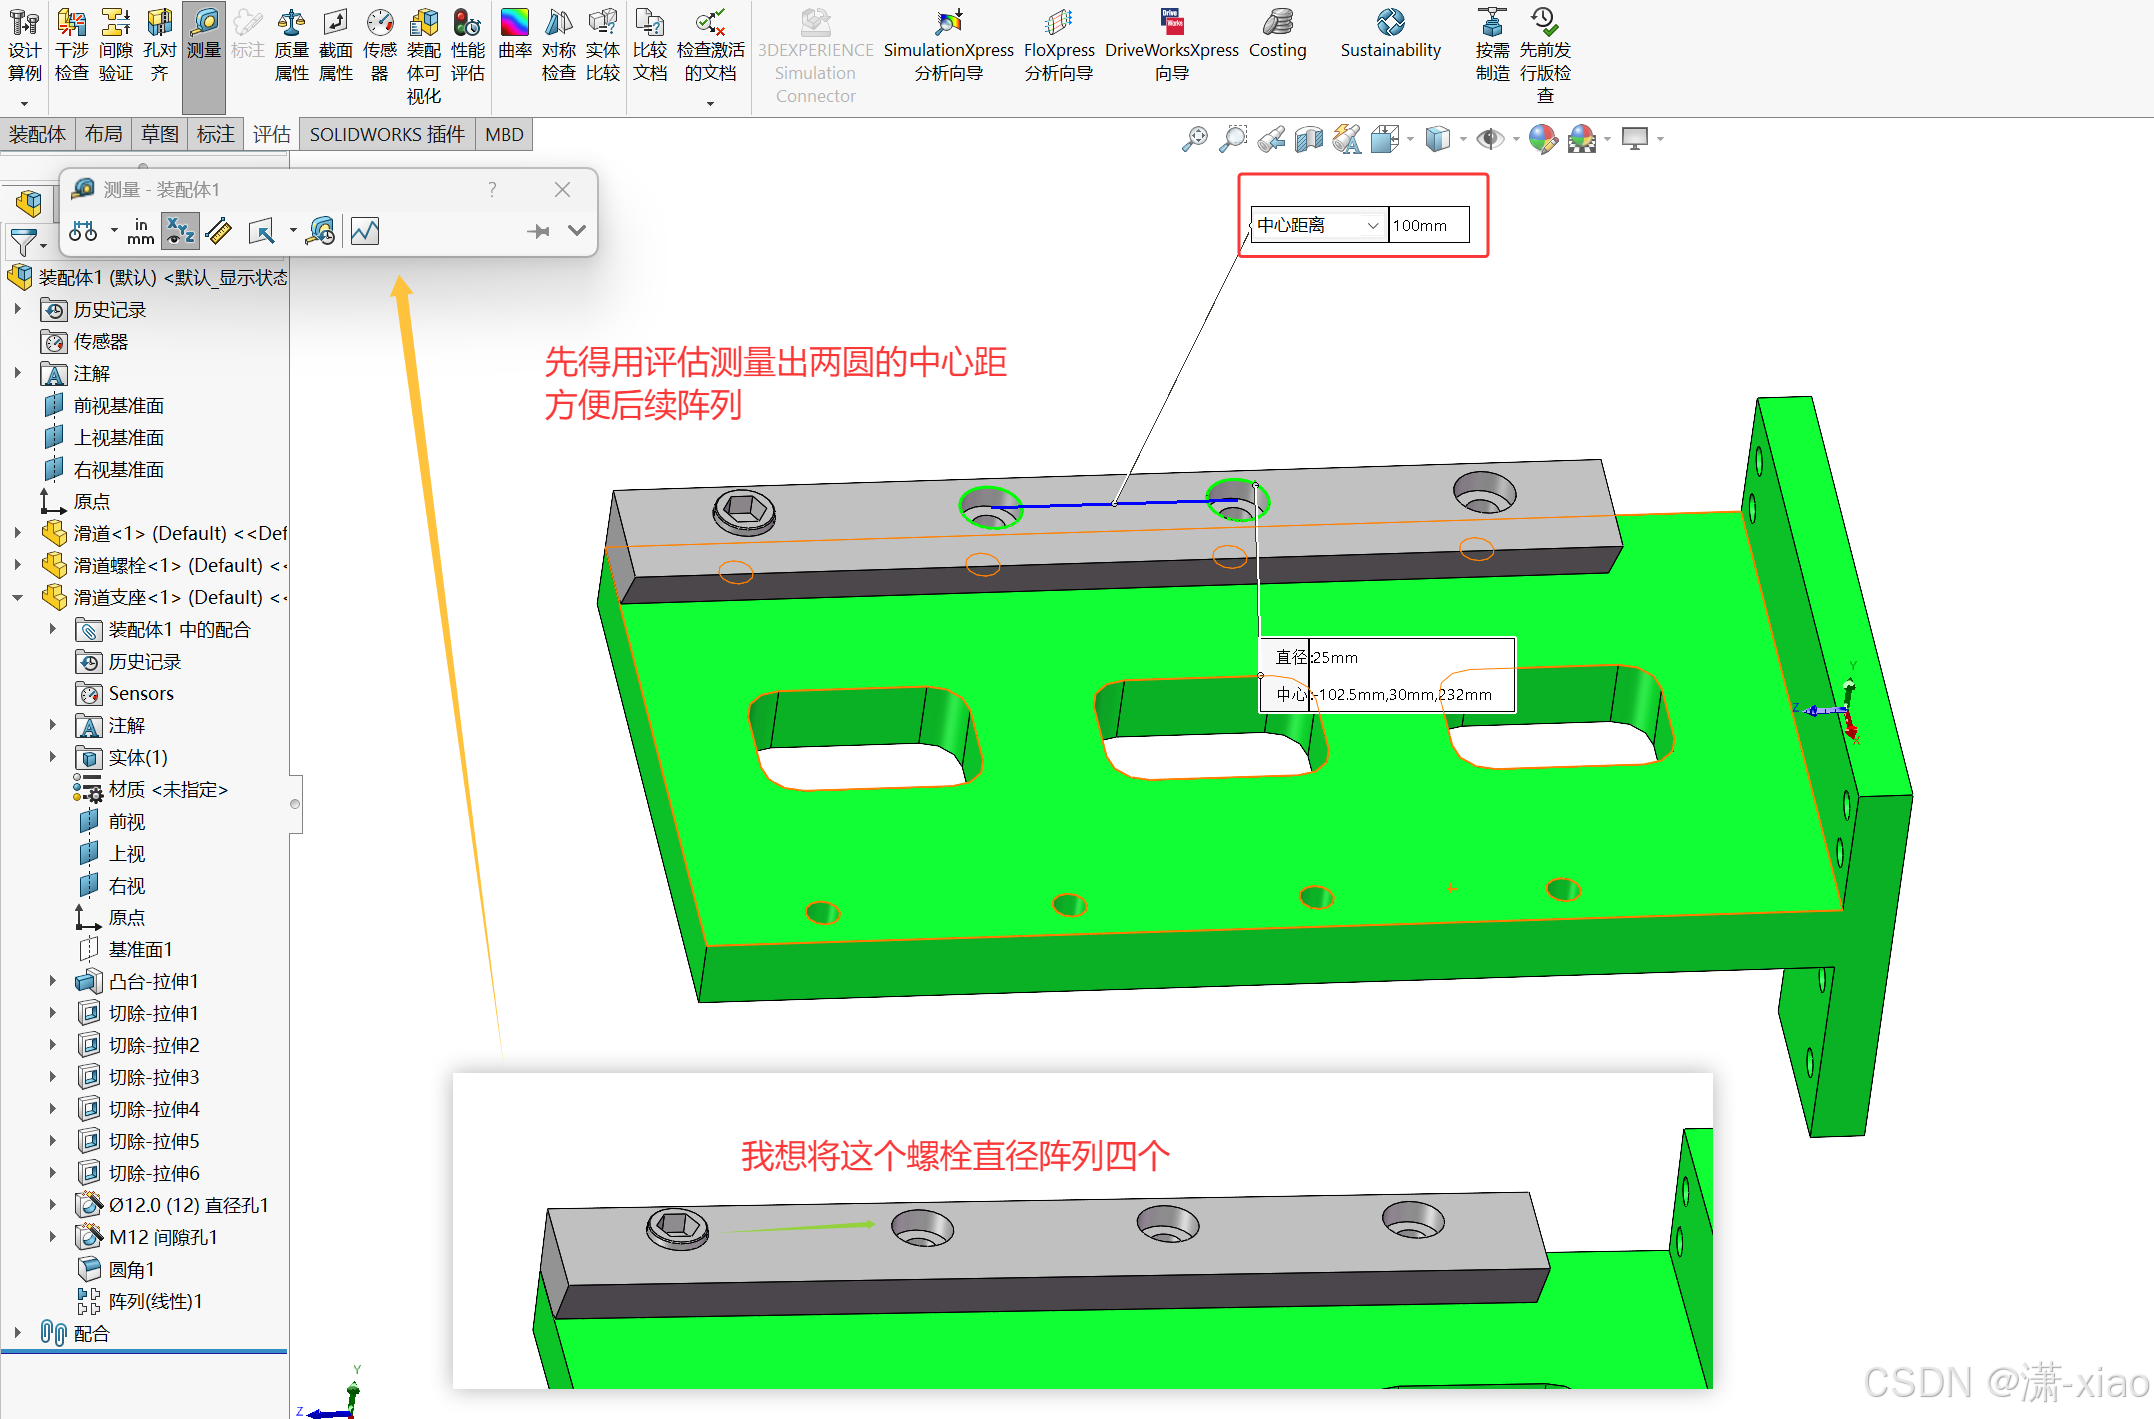Expand 切除-拉伸3 feature node
This screenshot has height=1419, width=2154.
(53, 1077)
